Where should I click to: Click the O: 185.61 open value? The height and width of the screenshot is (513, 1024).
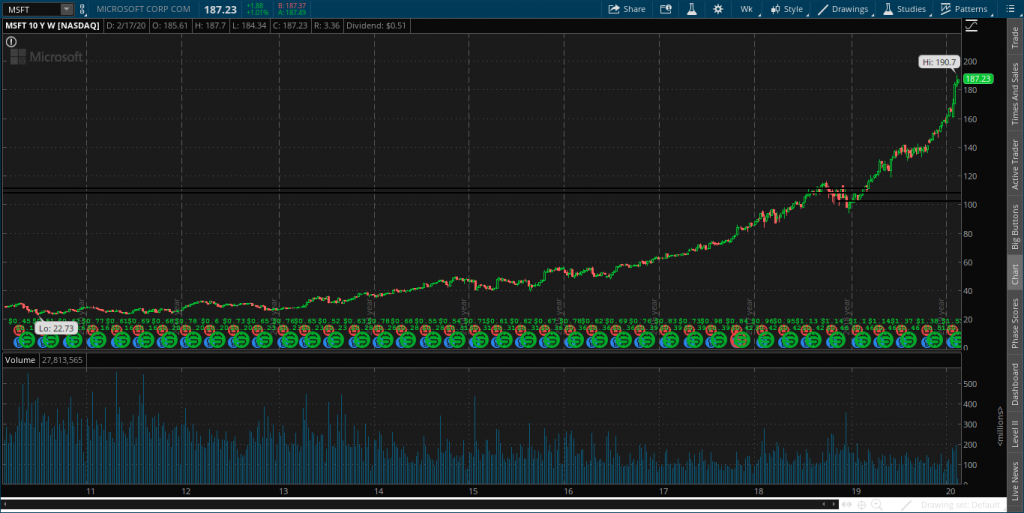170,25
